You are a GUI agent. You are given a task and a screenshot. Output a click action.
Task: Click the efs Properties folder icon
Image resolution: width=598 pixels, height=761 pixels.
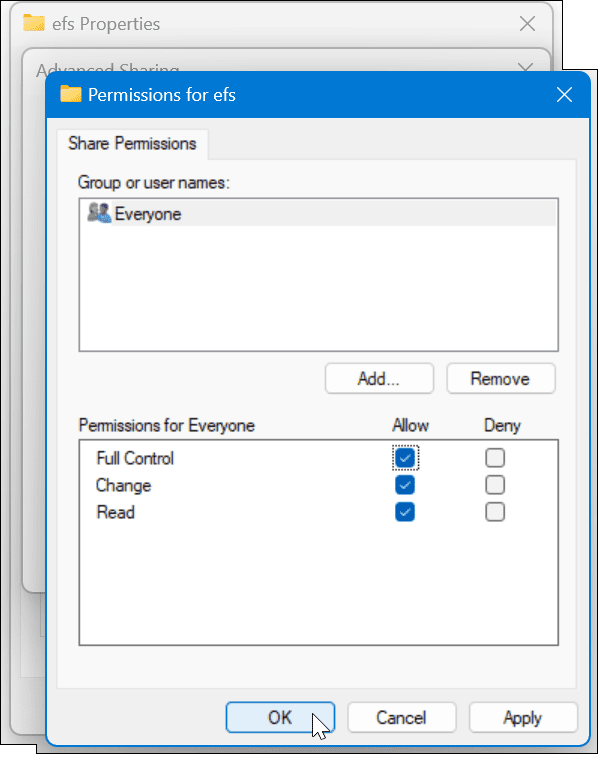click(34, 23)
